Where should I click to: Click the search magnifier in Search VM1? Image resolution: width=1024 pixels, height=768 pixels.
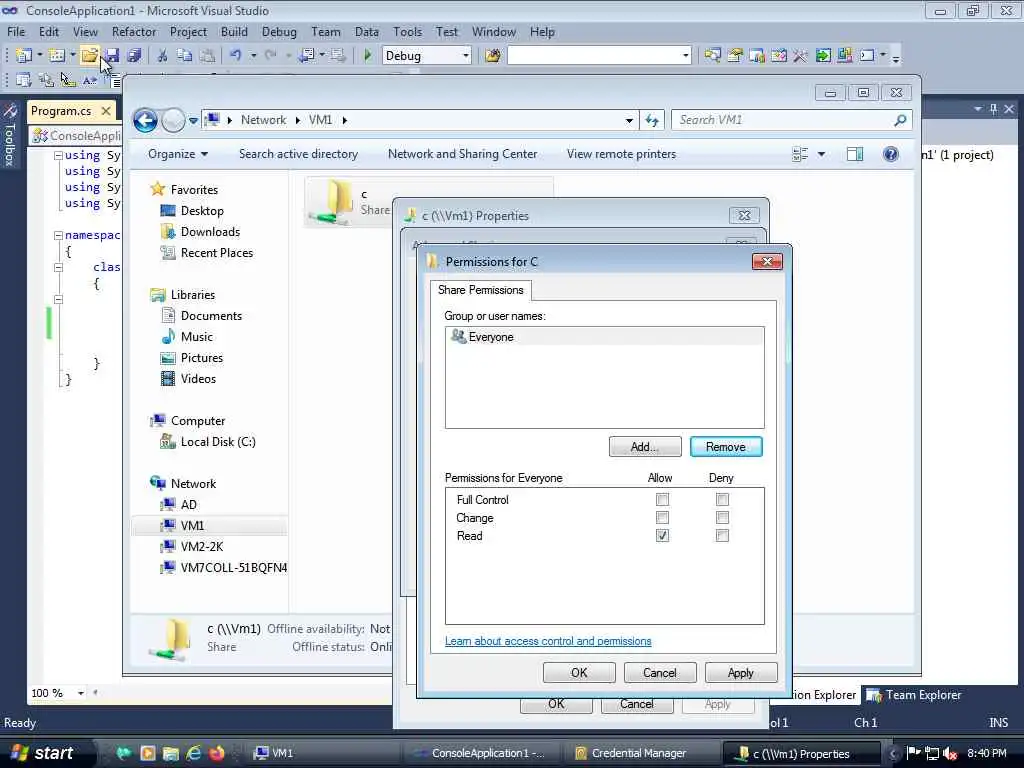(x=900, y=120)
